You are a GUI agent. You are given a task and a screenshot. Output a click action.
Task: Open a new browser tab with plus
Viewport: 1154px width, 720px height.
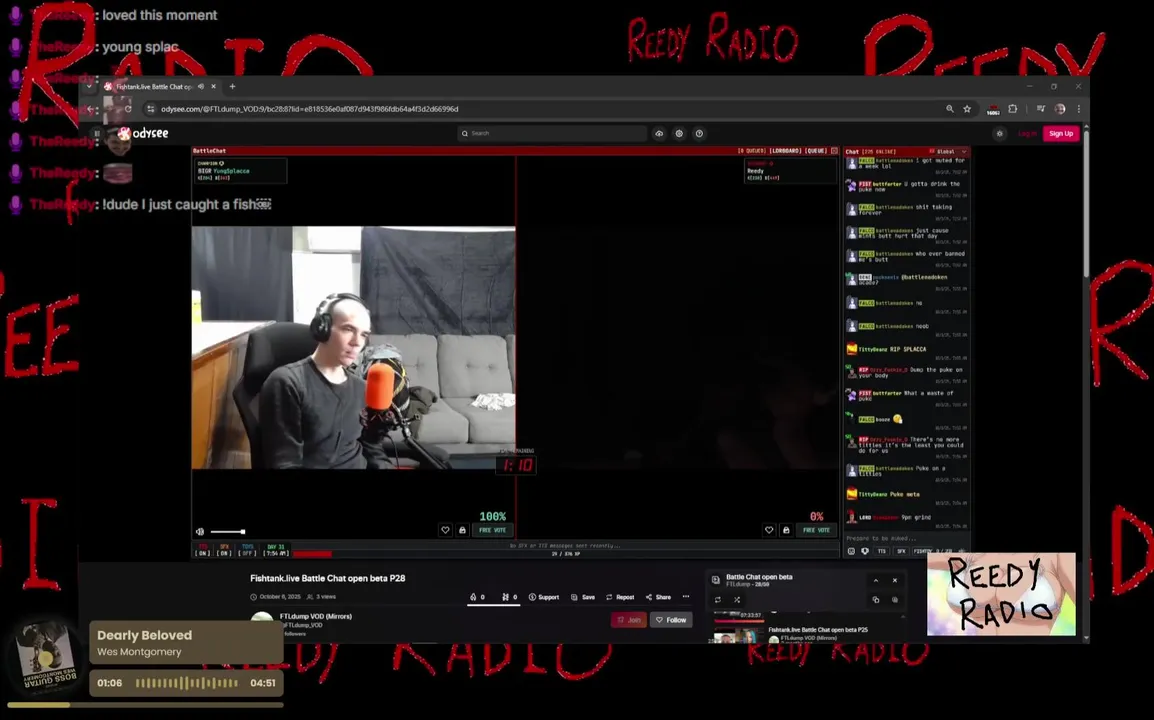233,86
